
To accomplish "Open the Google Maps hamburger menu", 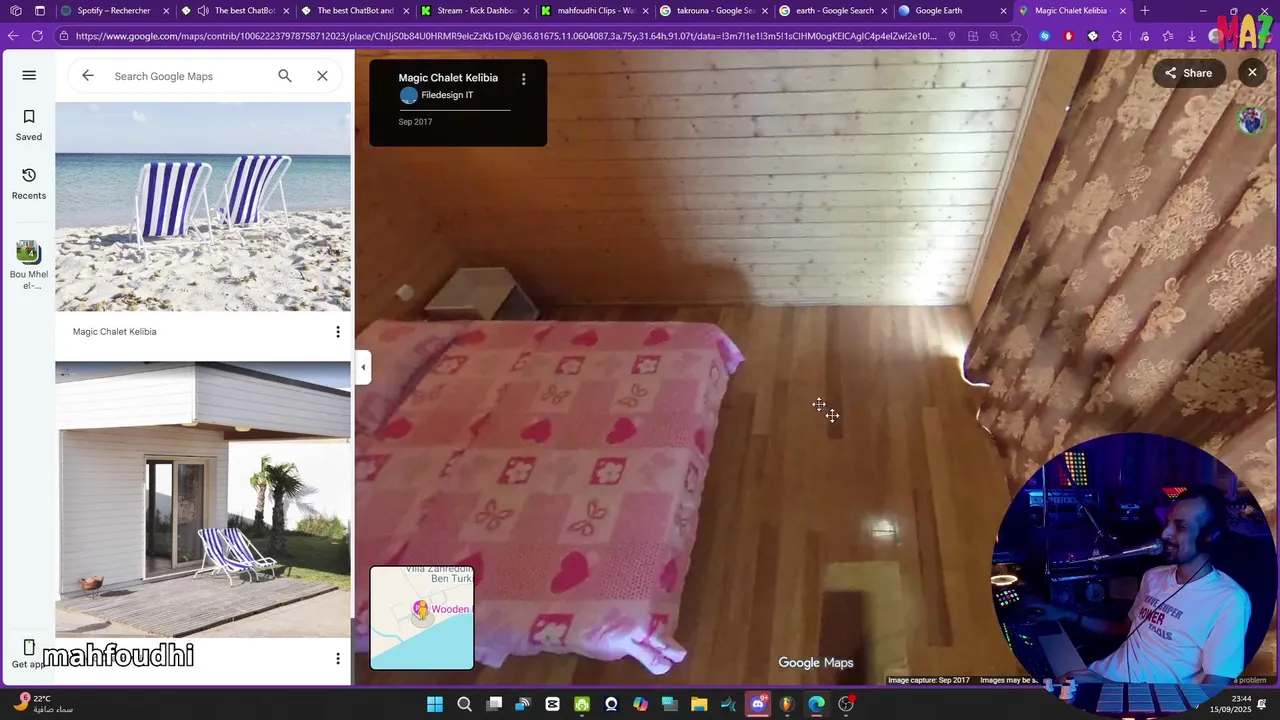I will click(x=29, y=75).
